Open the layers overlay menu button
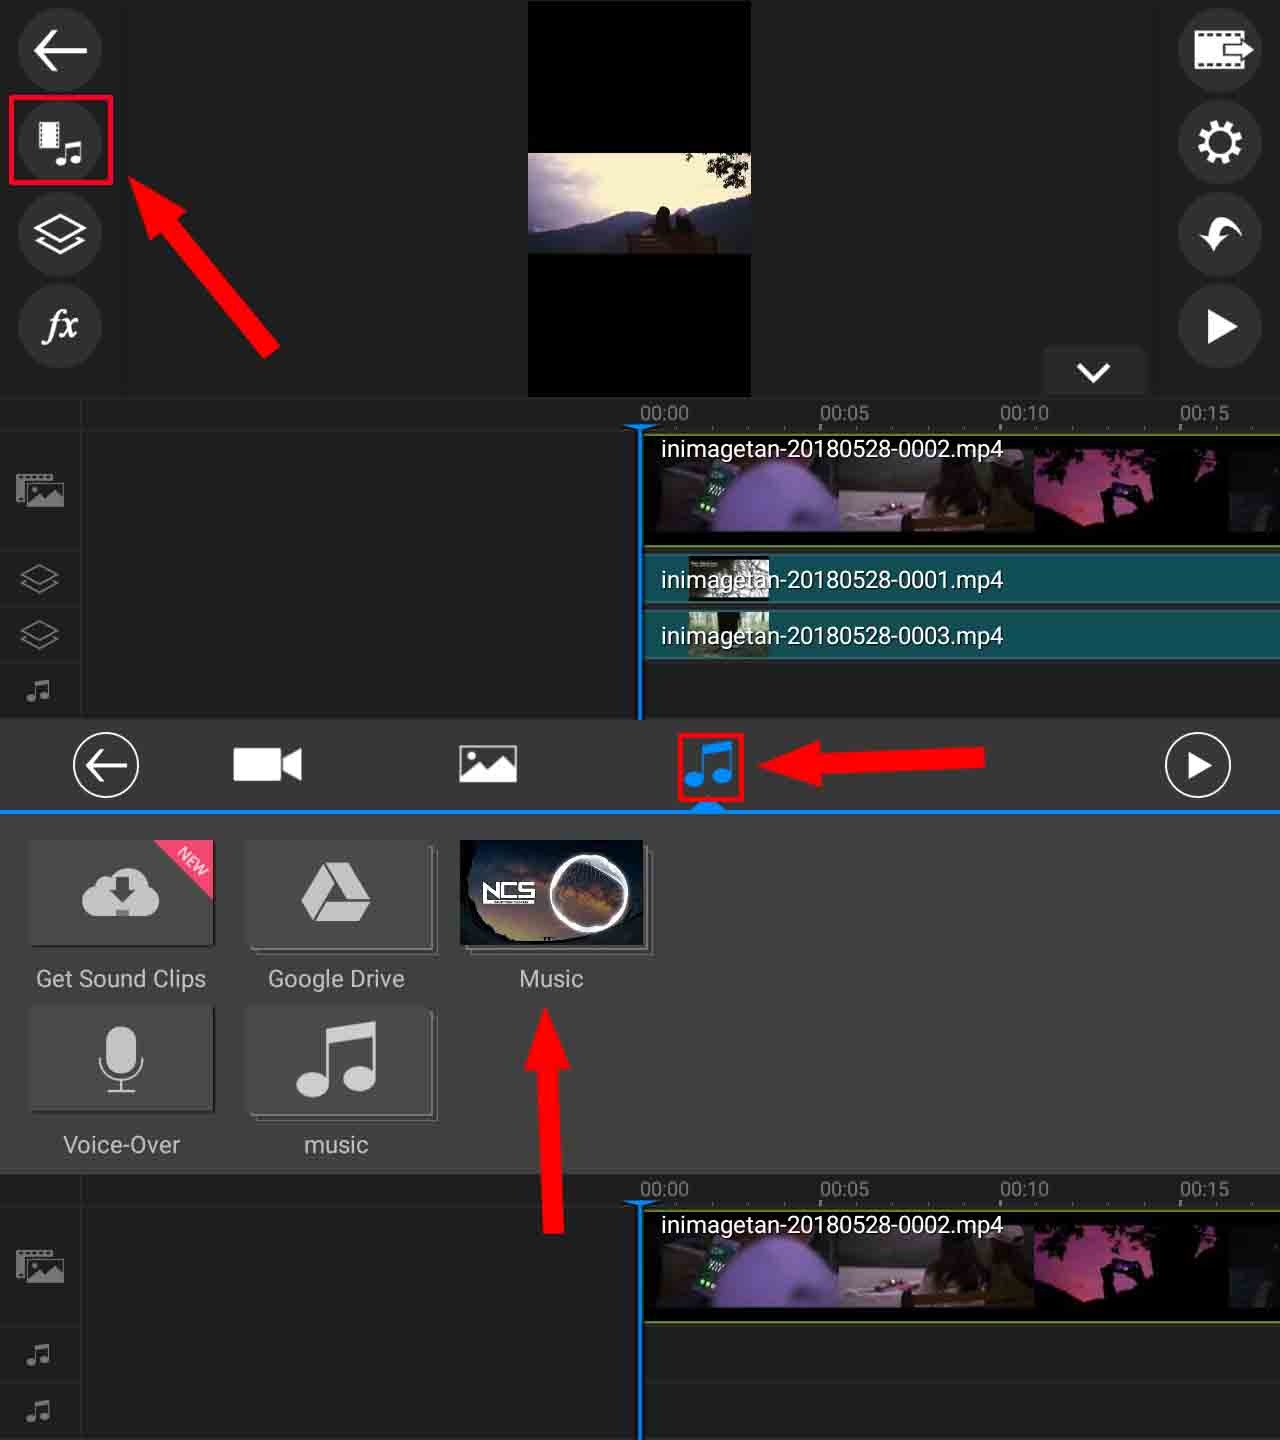Viewport: 1280px width, 1440px height. (60, 234)
